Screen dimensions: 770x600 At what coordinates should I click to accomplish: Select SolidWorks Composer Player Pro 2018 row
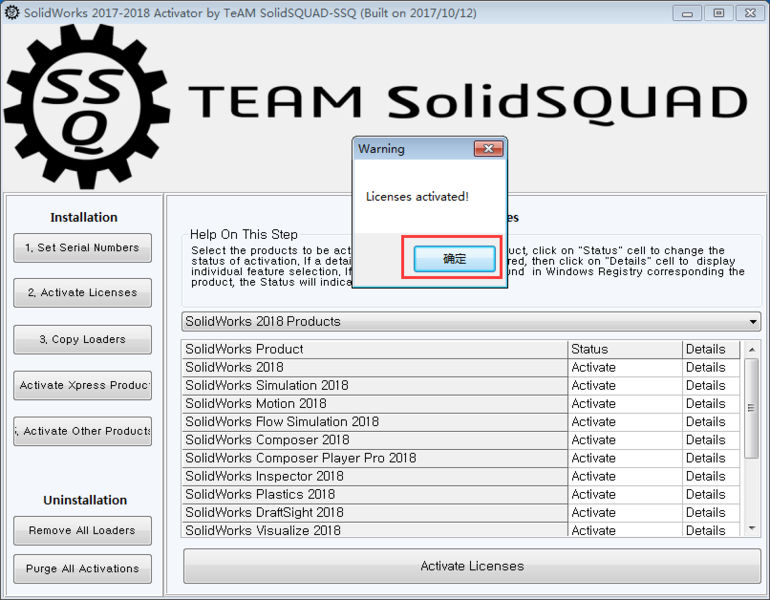pos(375,458)
